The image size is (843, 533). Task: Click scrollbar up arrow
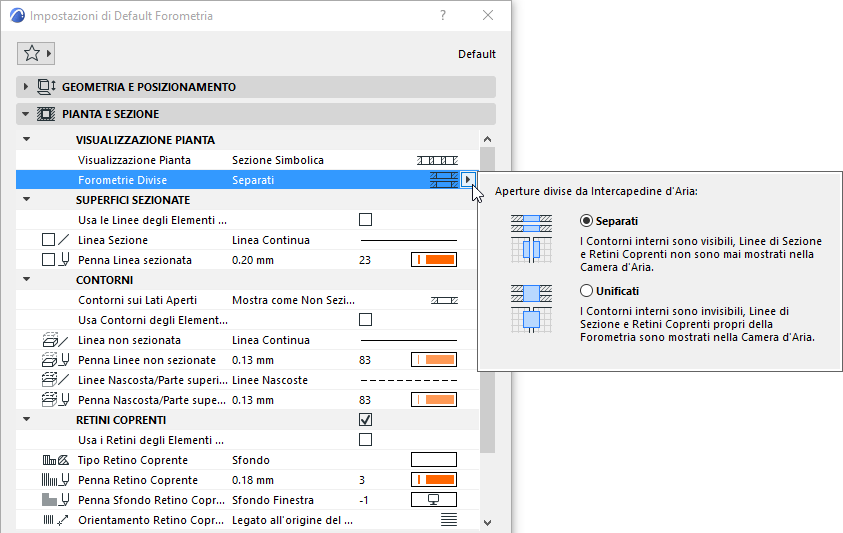pos(488,139)
